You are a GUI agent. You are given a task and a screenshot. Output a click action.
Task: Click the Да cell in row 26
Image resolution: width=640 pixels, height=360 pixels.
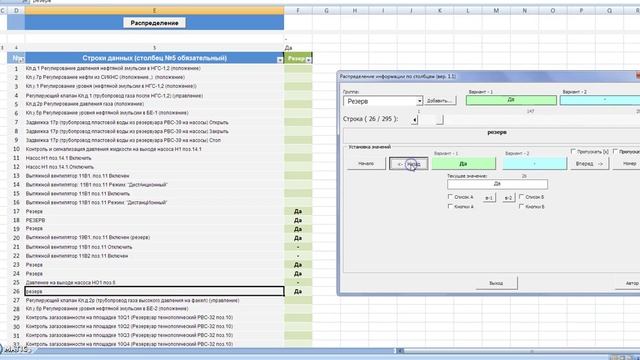tap(298, 291)
